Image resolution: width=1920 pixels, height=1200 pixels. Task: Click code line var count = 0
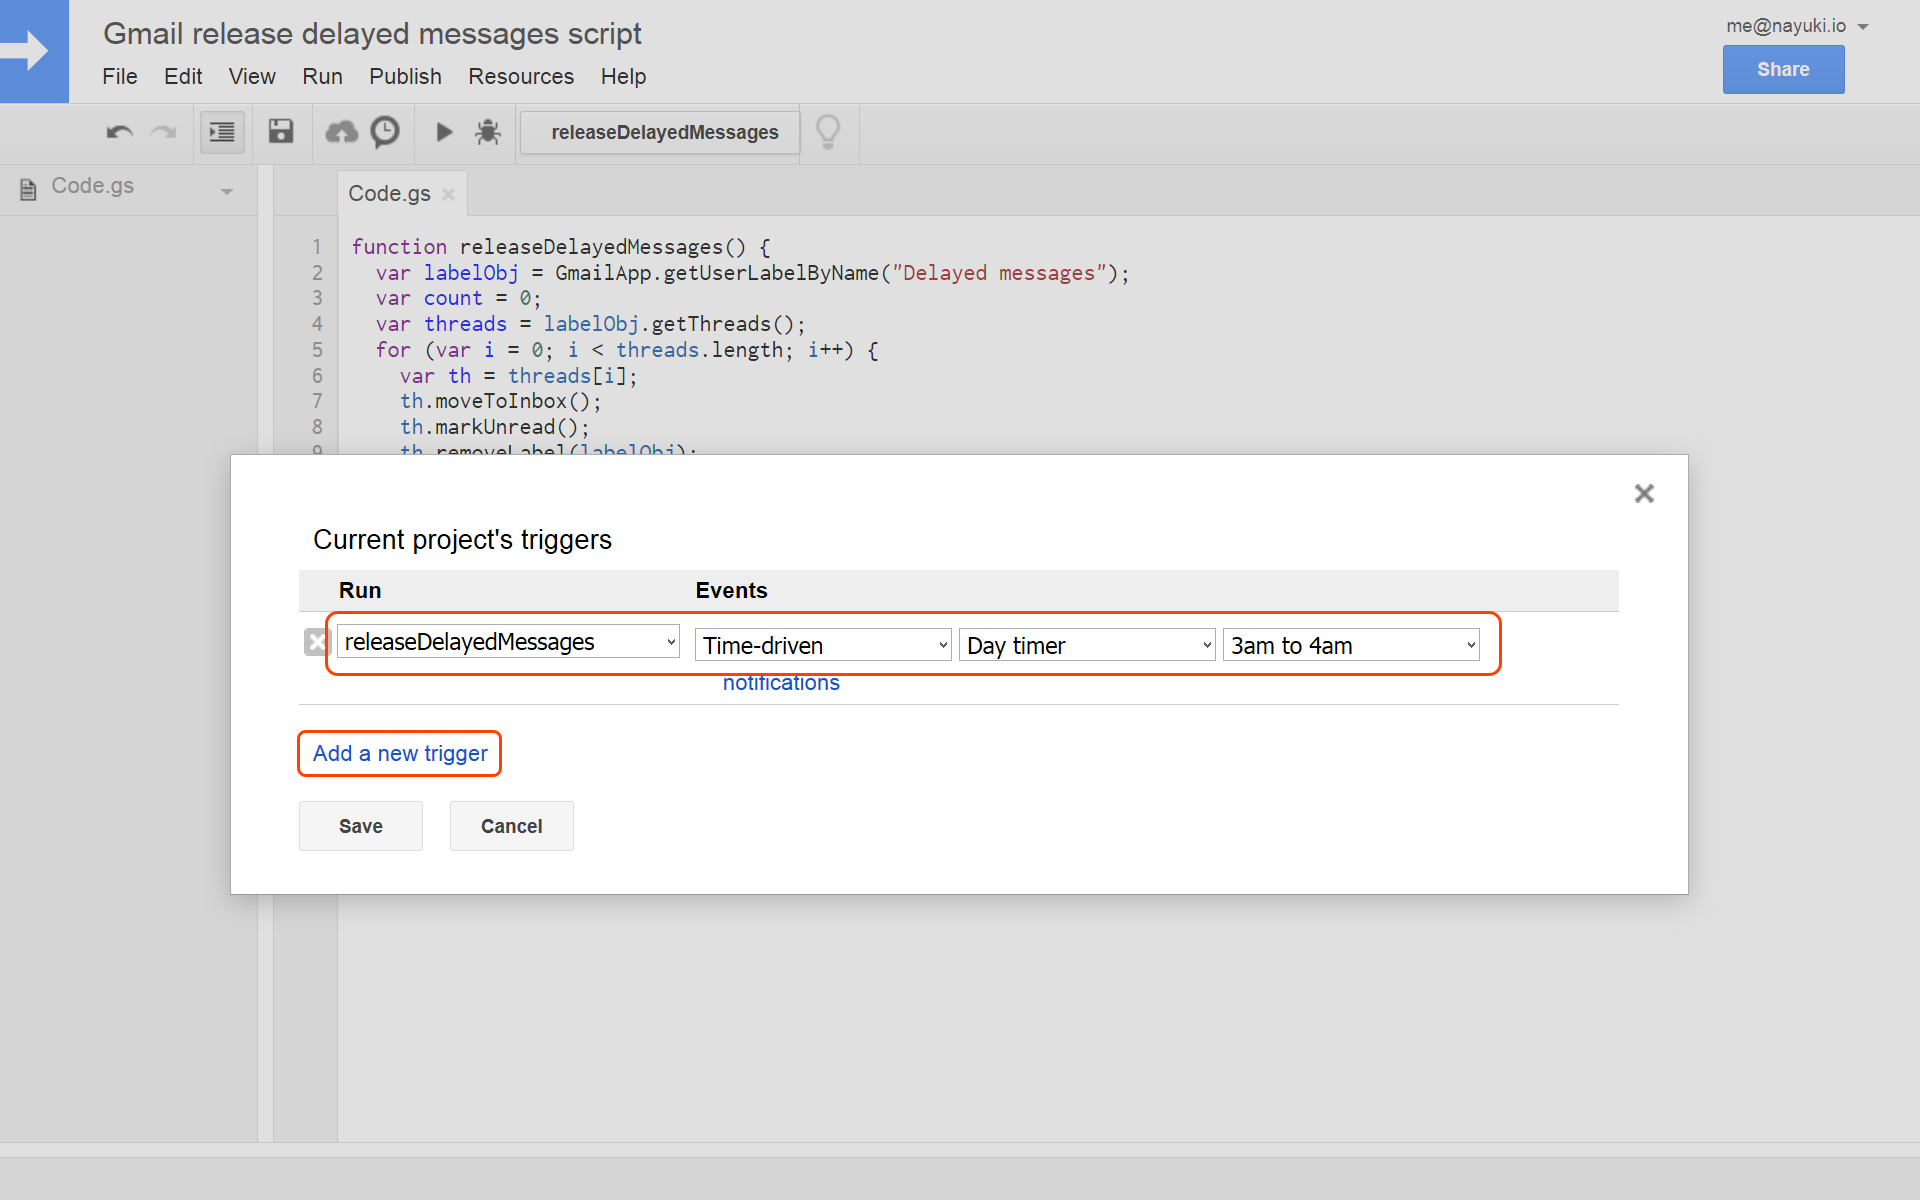point(458,298)
